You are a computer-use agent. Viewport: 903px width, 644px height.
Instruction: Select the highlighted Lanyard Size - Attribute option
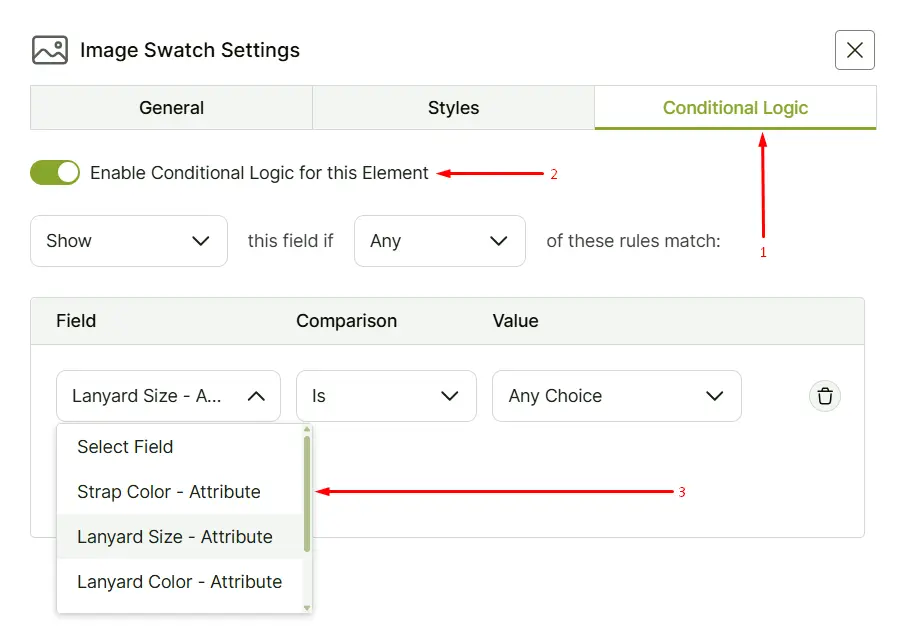pos(173,537)
